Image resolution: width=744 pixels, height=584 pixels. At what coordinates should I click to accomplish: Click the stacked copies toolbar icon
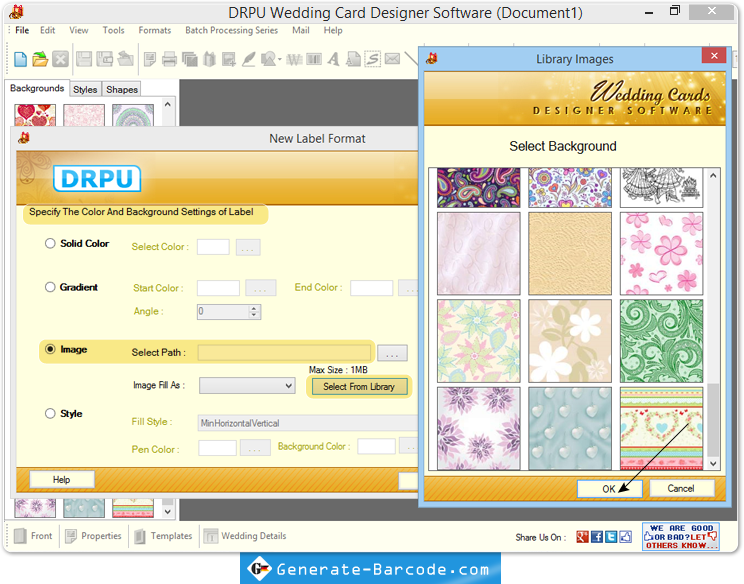pyautogui.click(x=190, y=59)
